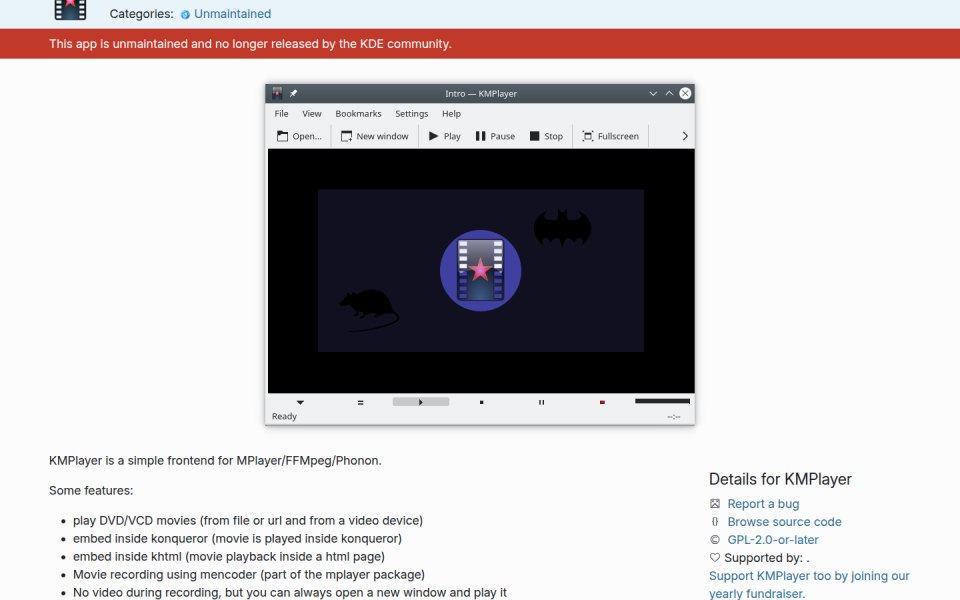Open the Report a bug link
Image resolution: width=960 pixels, height=600 pixels.
point(763,504)
